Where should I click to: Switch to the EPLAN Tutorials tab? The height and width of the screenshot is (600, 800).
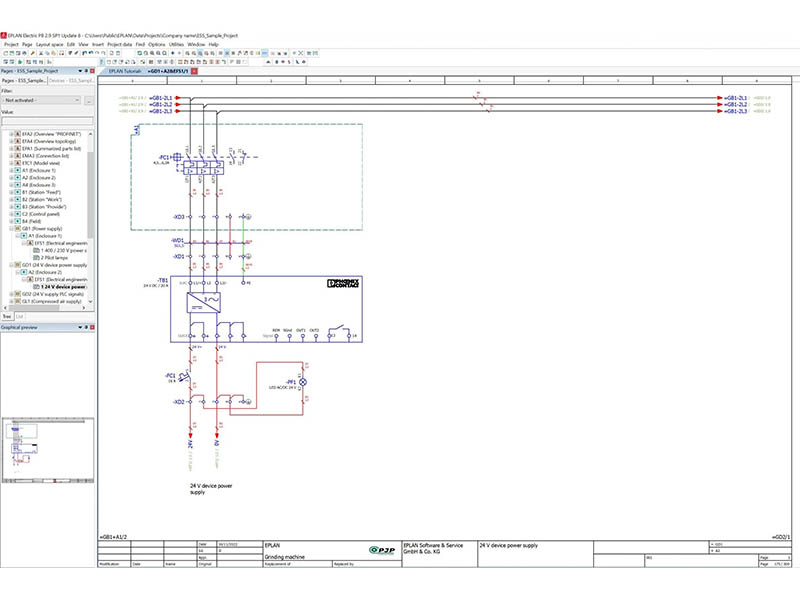click(124, 71)
